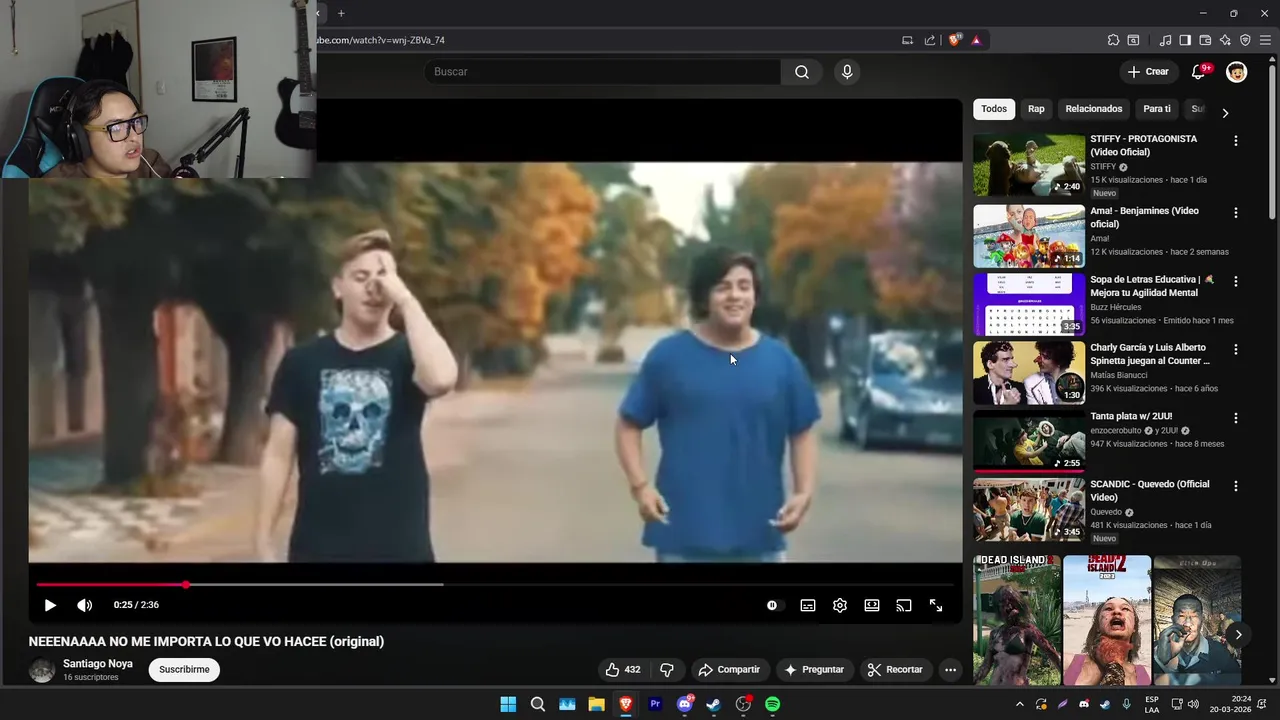Viewport: 1280px width, 720px height.
Task: Open Brave main hamburger menu
Action: (x=1265, y=40)
